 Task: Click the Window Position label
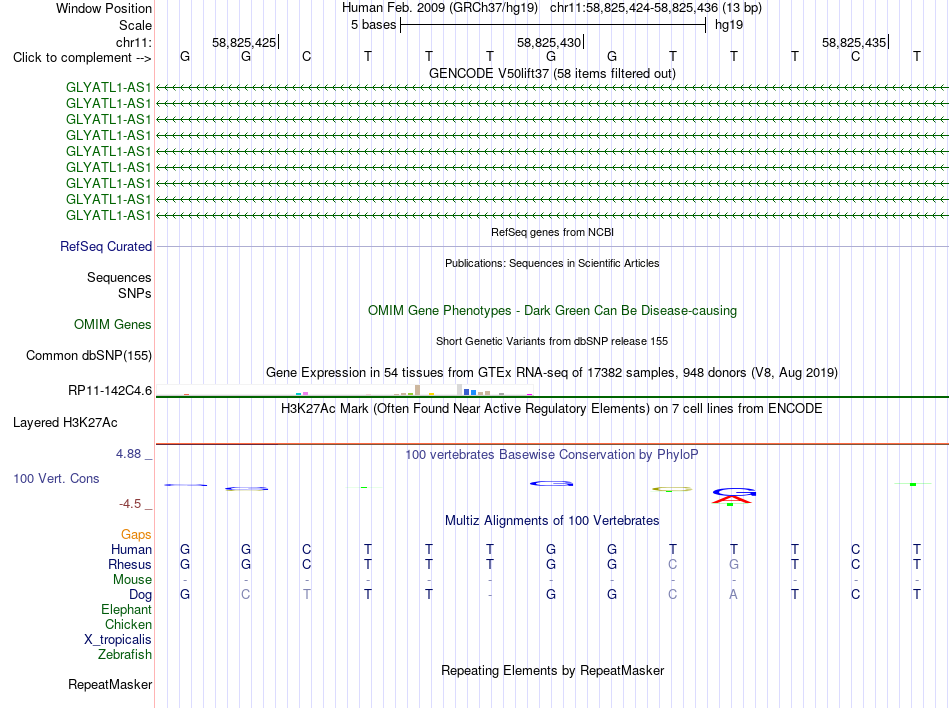coord(104,8)
